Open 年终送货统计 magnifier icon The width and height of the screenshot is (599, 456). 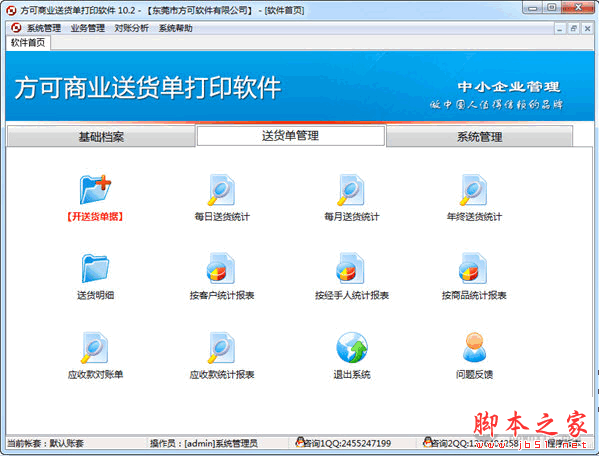tap(473, 190)
